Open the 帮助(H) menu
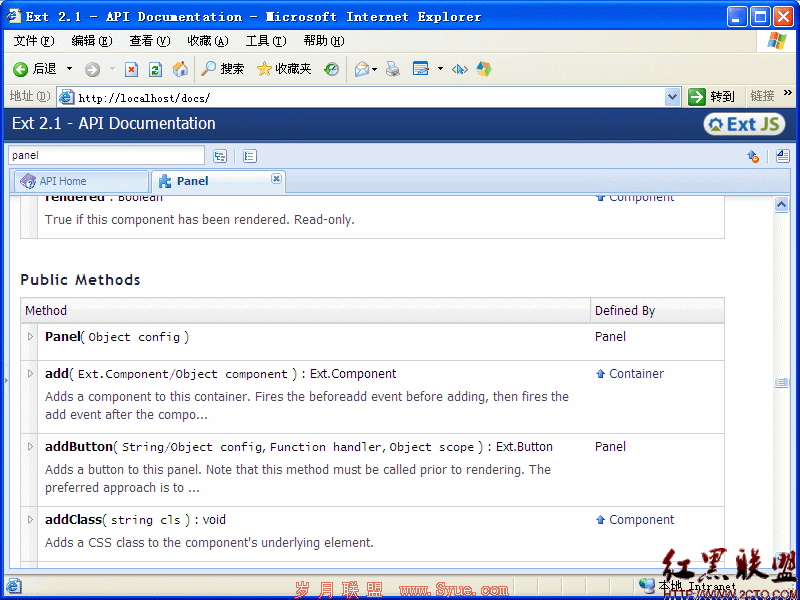This screenshot has height=600, width=800. 323,41
